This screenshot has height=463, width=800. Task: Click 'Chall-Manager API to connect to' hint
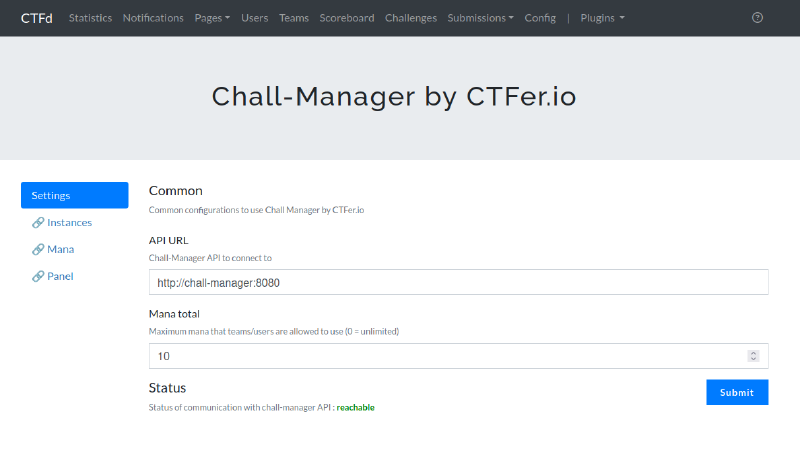(210, 258)
